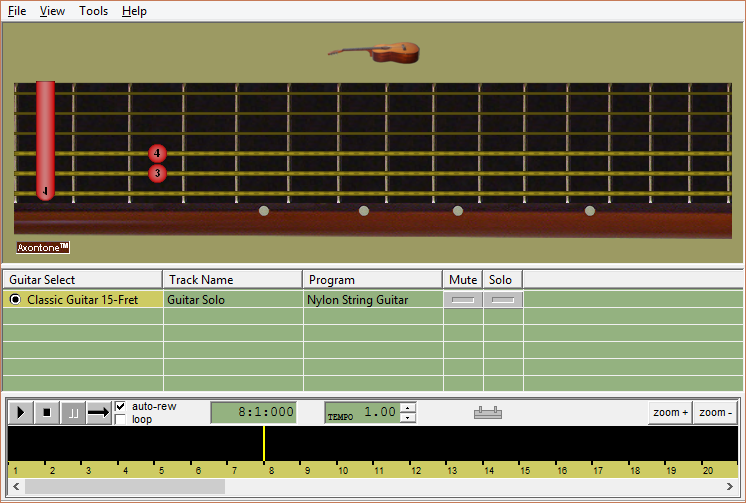Zoom out the timeline with zoom -
The width and height of the screenshot is (746, 503).
715,412
